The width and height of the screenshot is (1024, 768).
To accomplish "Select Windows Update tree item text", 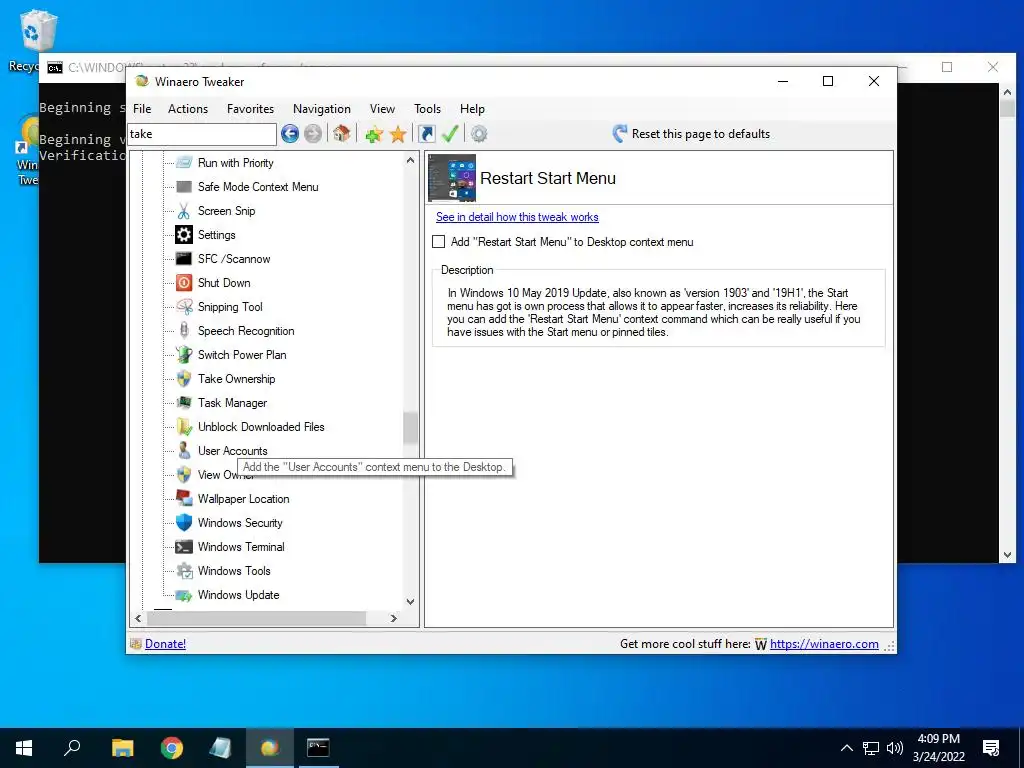I will [238, 595].
